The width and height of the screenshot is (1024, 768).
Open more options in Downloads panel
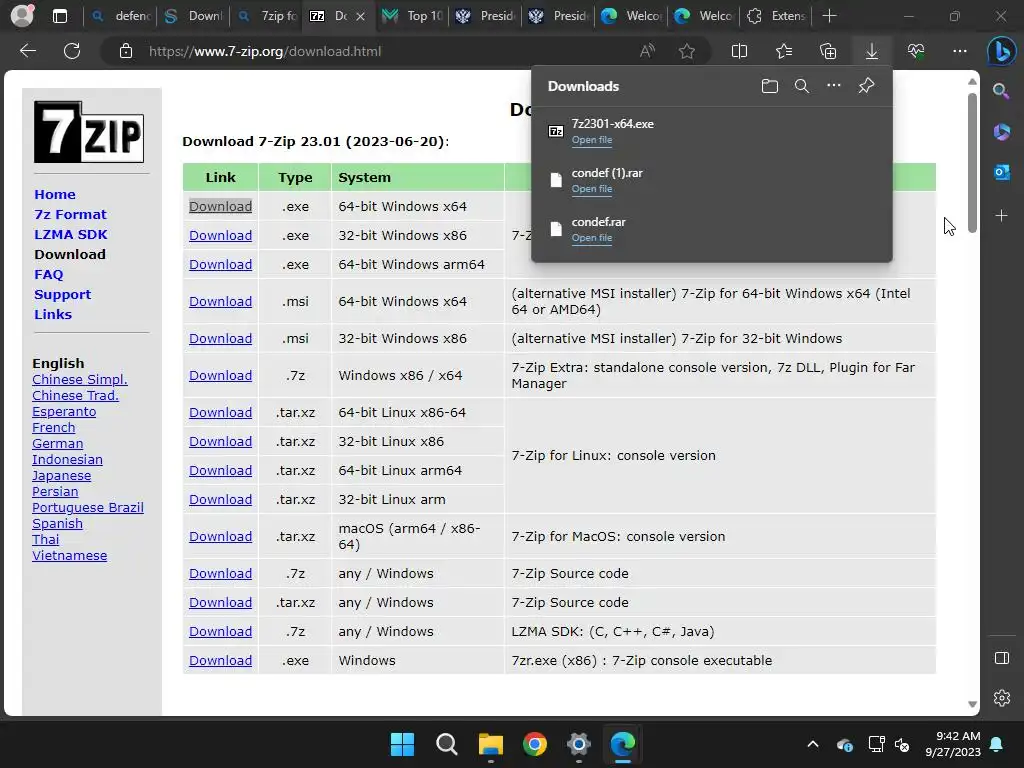tap(834, 86)
